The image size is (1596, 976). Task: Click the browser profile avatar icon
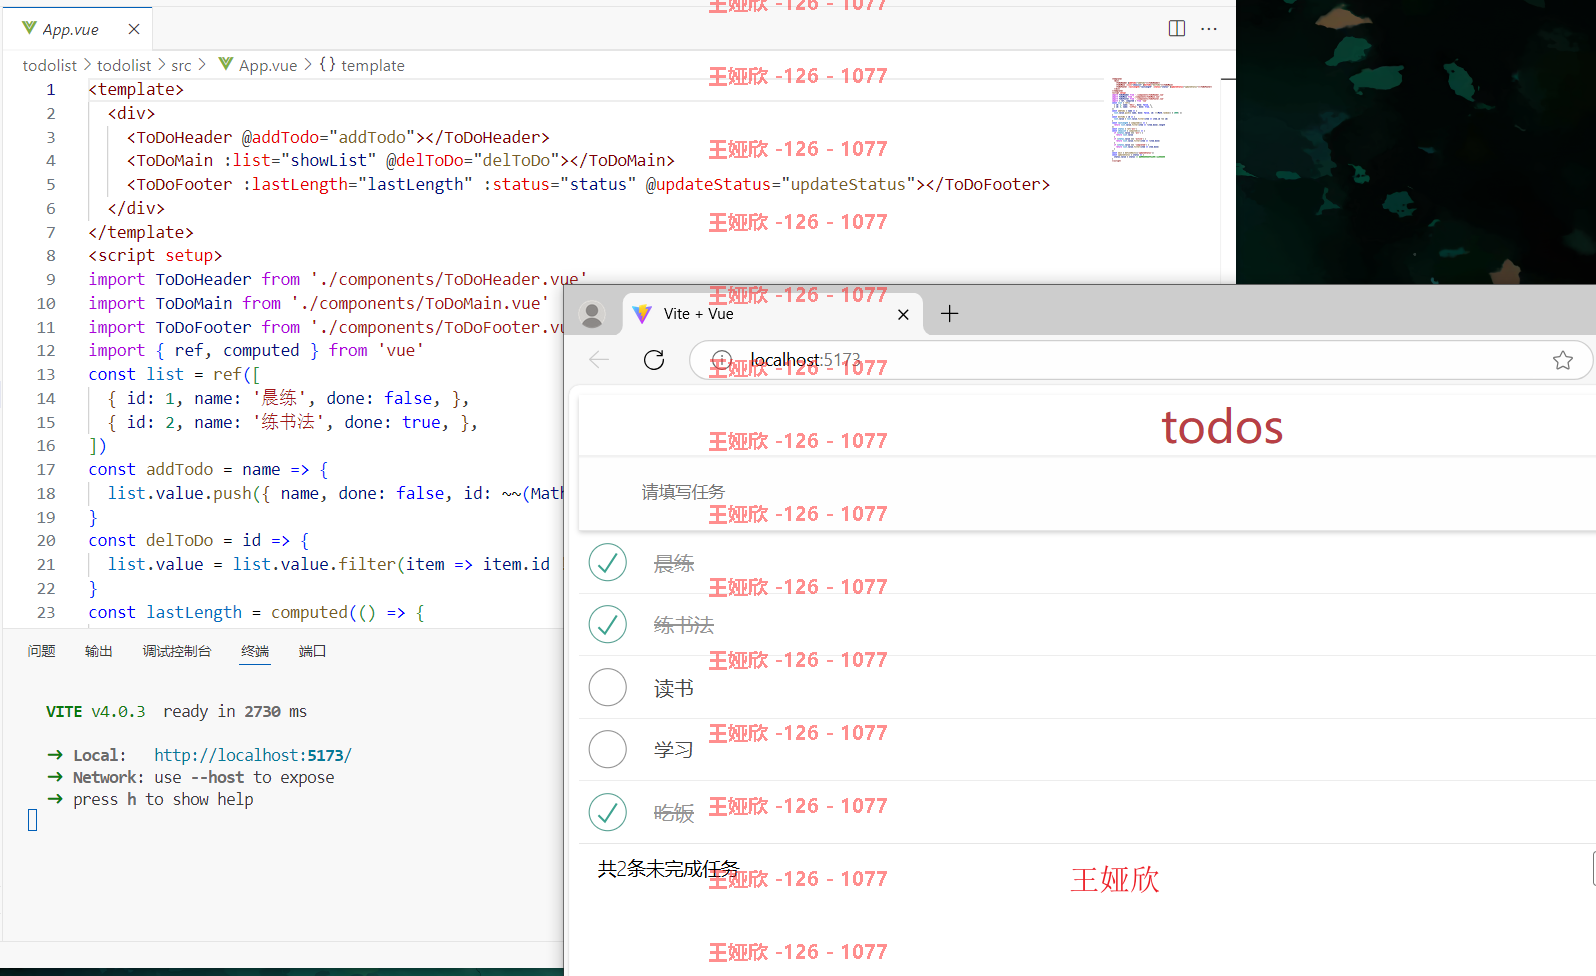pyautogui.click(x=592, y=314)
